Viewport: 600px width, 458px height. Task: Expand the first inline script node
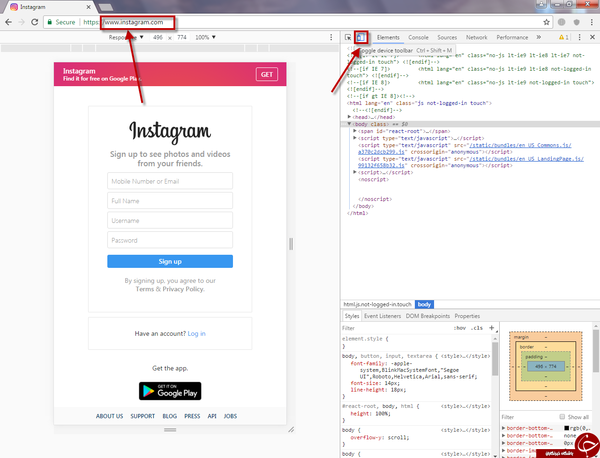[x=355, y=138]
